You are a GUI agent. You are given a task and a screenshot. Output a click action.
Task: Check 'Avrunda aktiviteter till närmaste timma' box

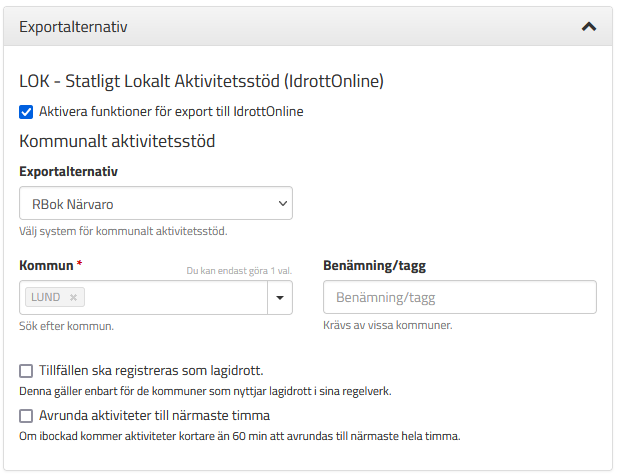[x=26, y=416]
